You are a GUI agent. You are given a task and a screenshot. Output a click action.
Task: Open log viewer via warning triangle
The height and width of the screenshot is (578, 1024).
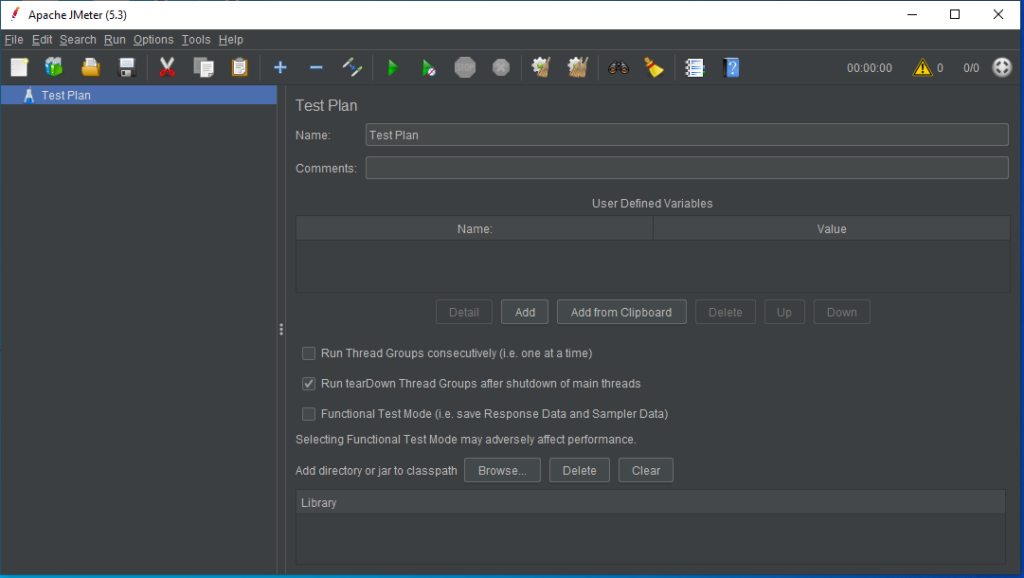pos(922,67)
